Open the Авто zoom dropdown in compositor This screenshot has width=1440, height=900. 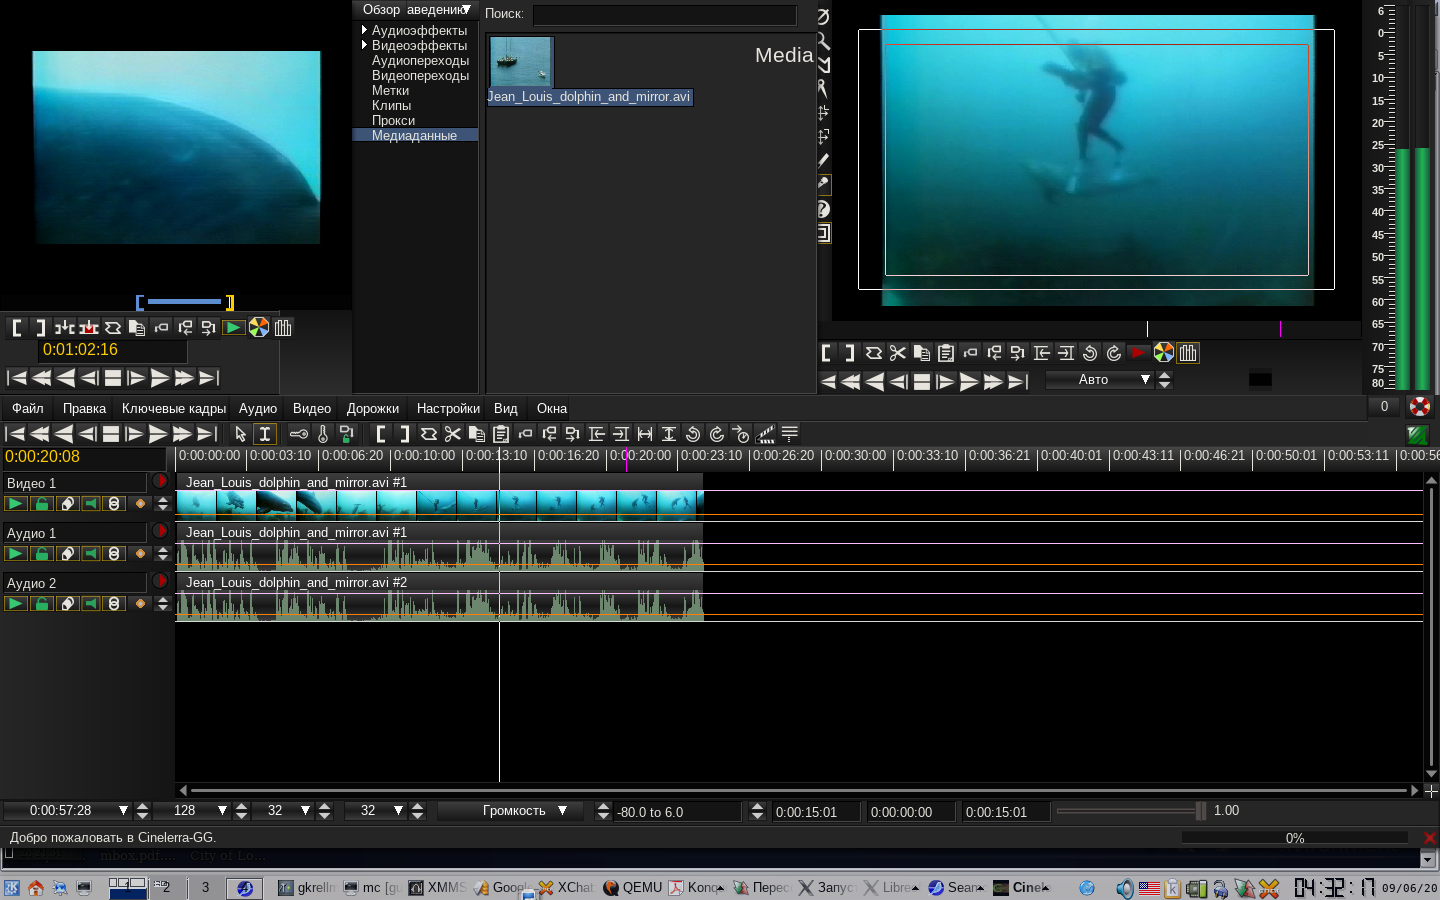point(1145,380)
